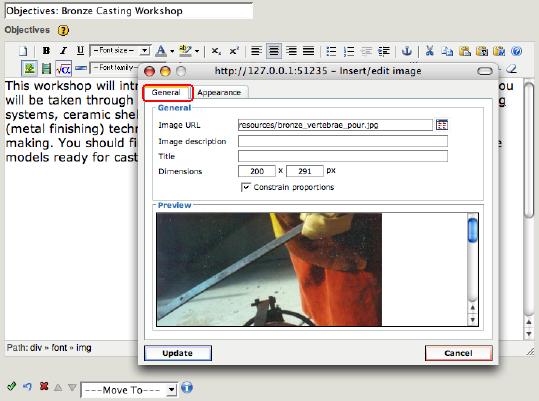Move iDevice down with triangle arrow
Screen dimensions: 539x401
72,388
